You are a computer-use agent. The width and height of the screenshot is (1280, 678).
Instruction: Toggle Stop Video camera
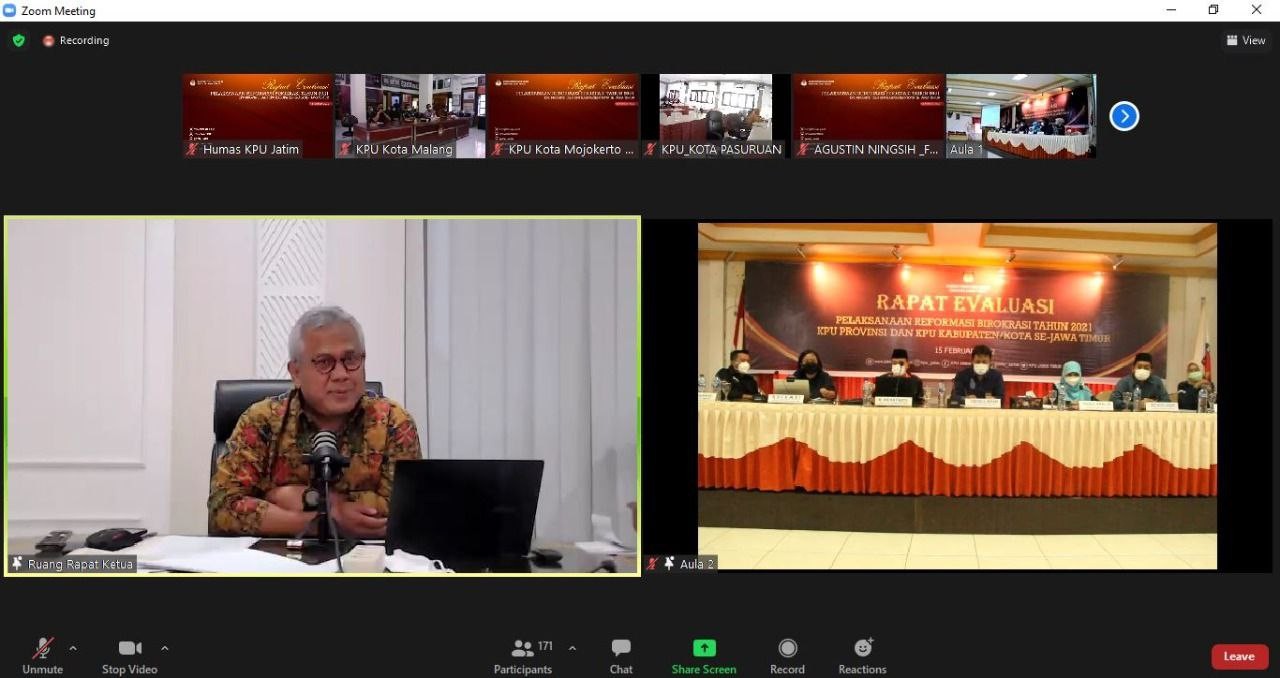coord(129,656)
